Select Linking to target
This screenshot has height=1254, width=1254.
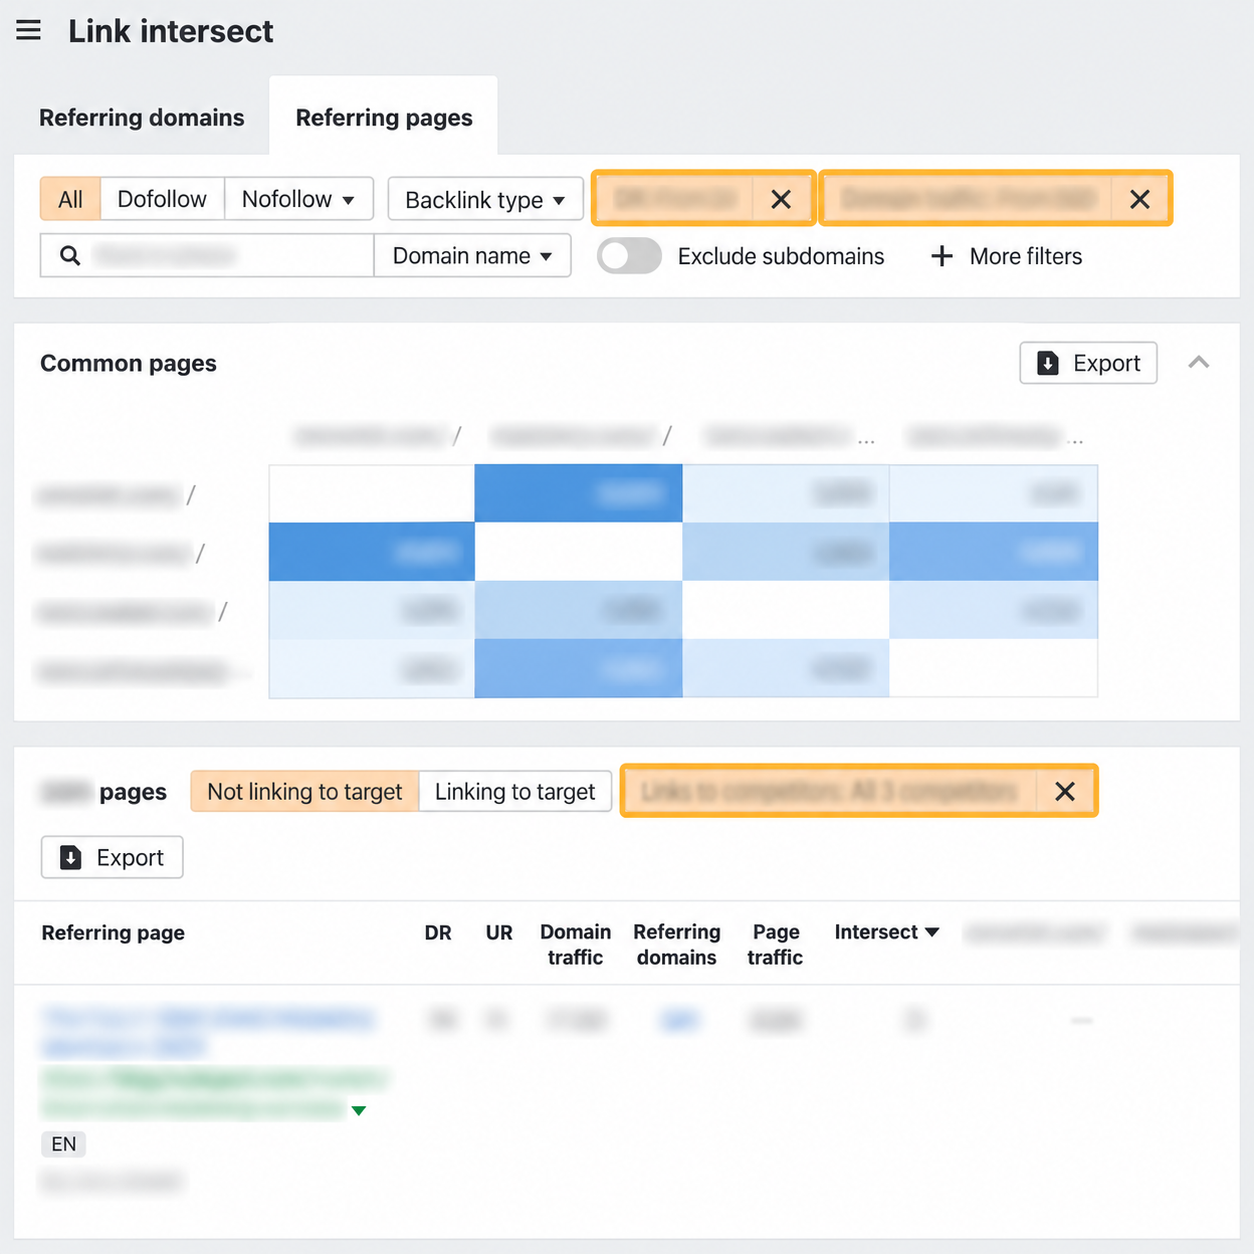[x=515, y=791]
